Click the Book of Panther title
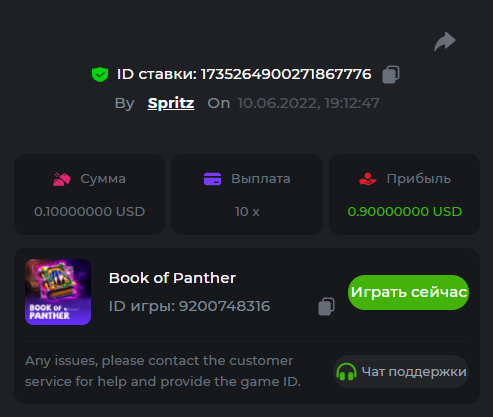493x417 pixels. point(172,278)
